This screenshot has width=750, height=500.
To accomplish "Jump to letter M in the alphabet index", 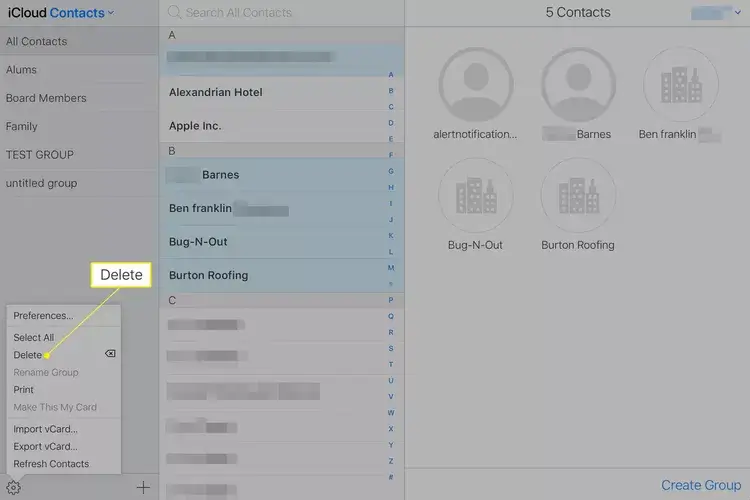I will click(391, 267).
